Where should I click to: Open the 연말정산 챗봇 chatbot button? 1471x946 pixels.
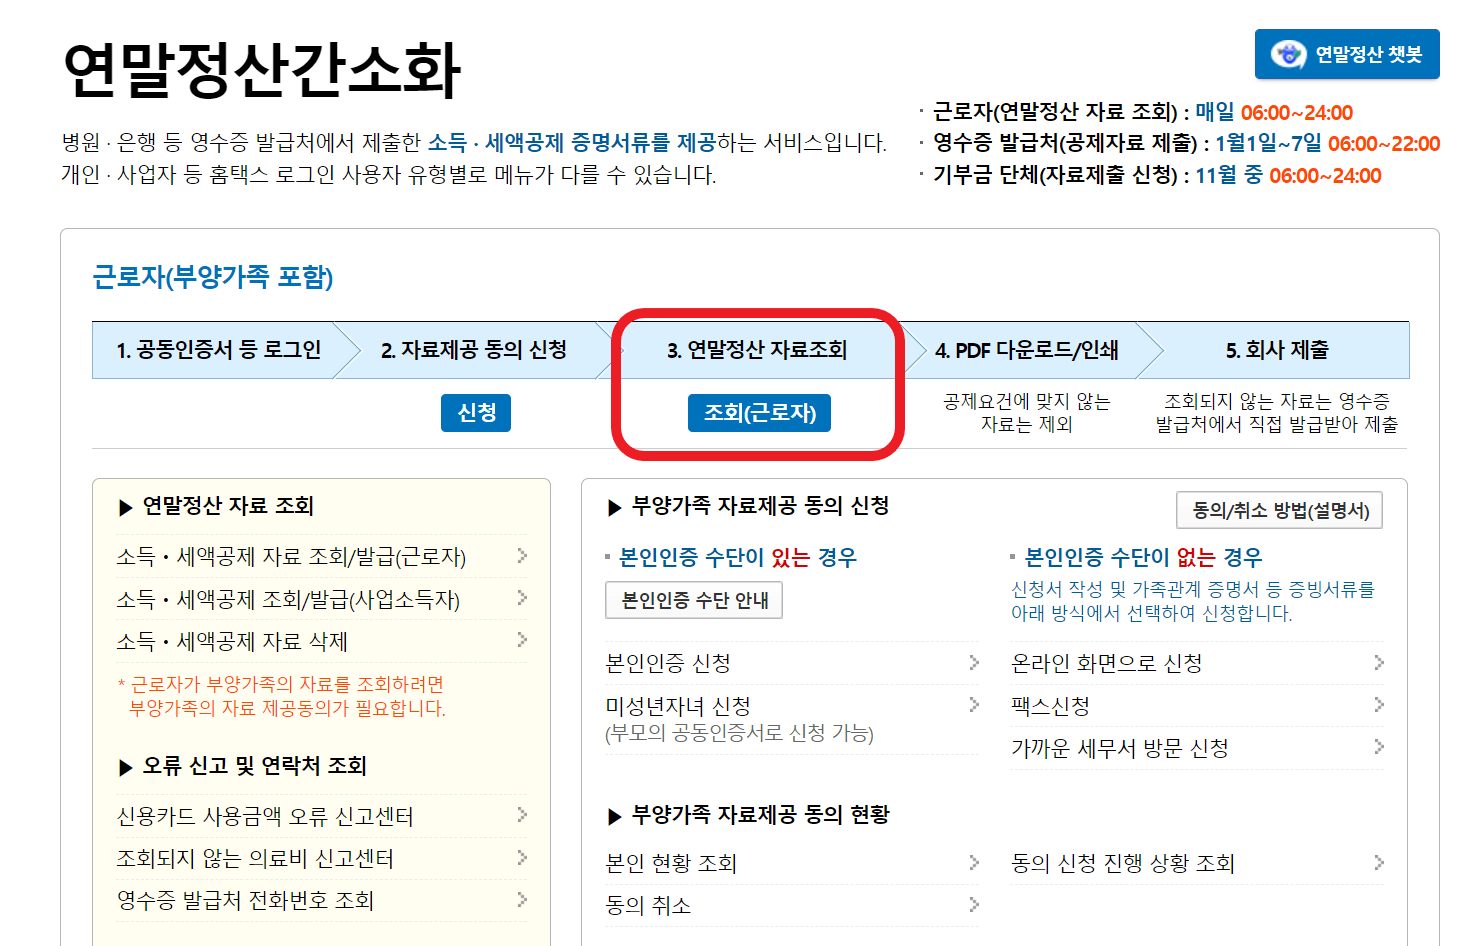click(1346, 54)
